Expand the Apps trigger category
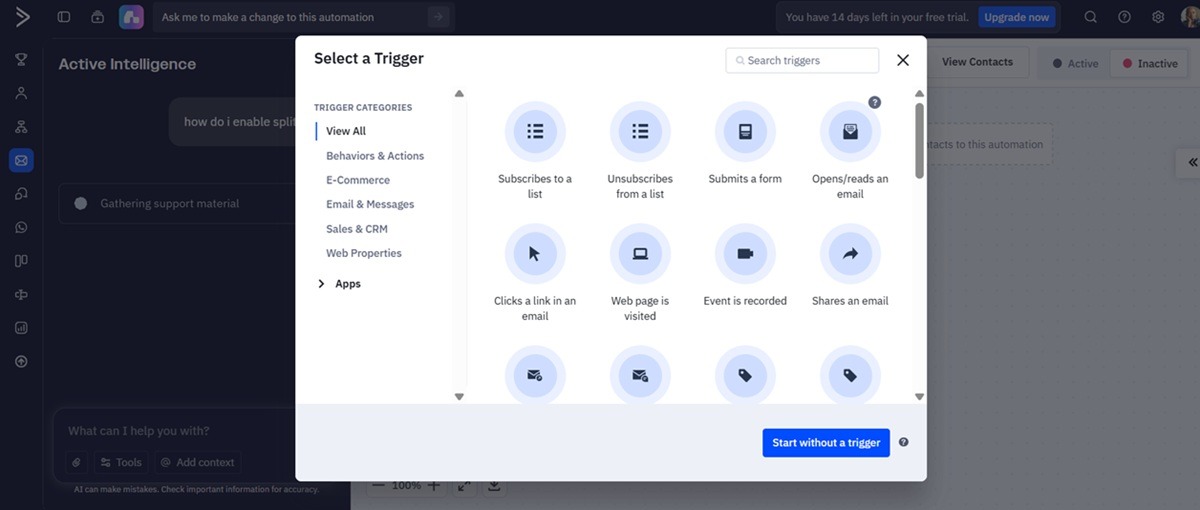This screenshot has height=510, width=1200. tap(338, 284)
